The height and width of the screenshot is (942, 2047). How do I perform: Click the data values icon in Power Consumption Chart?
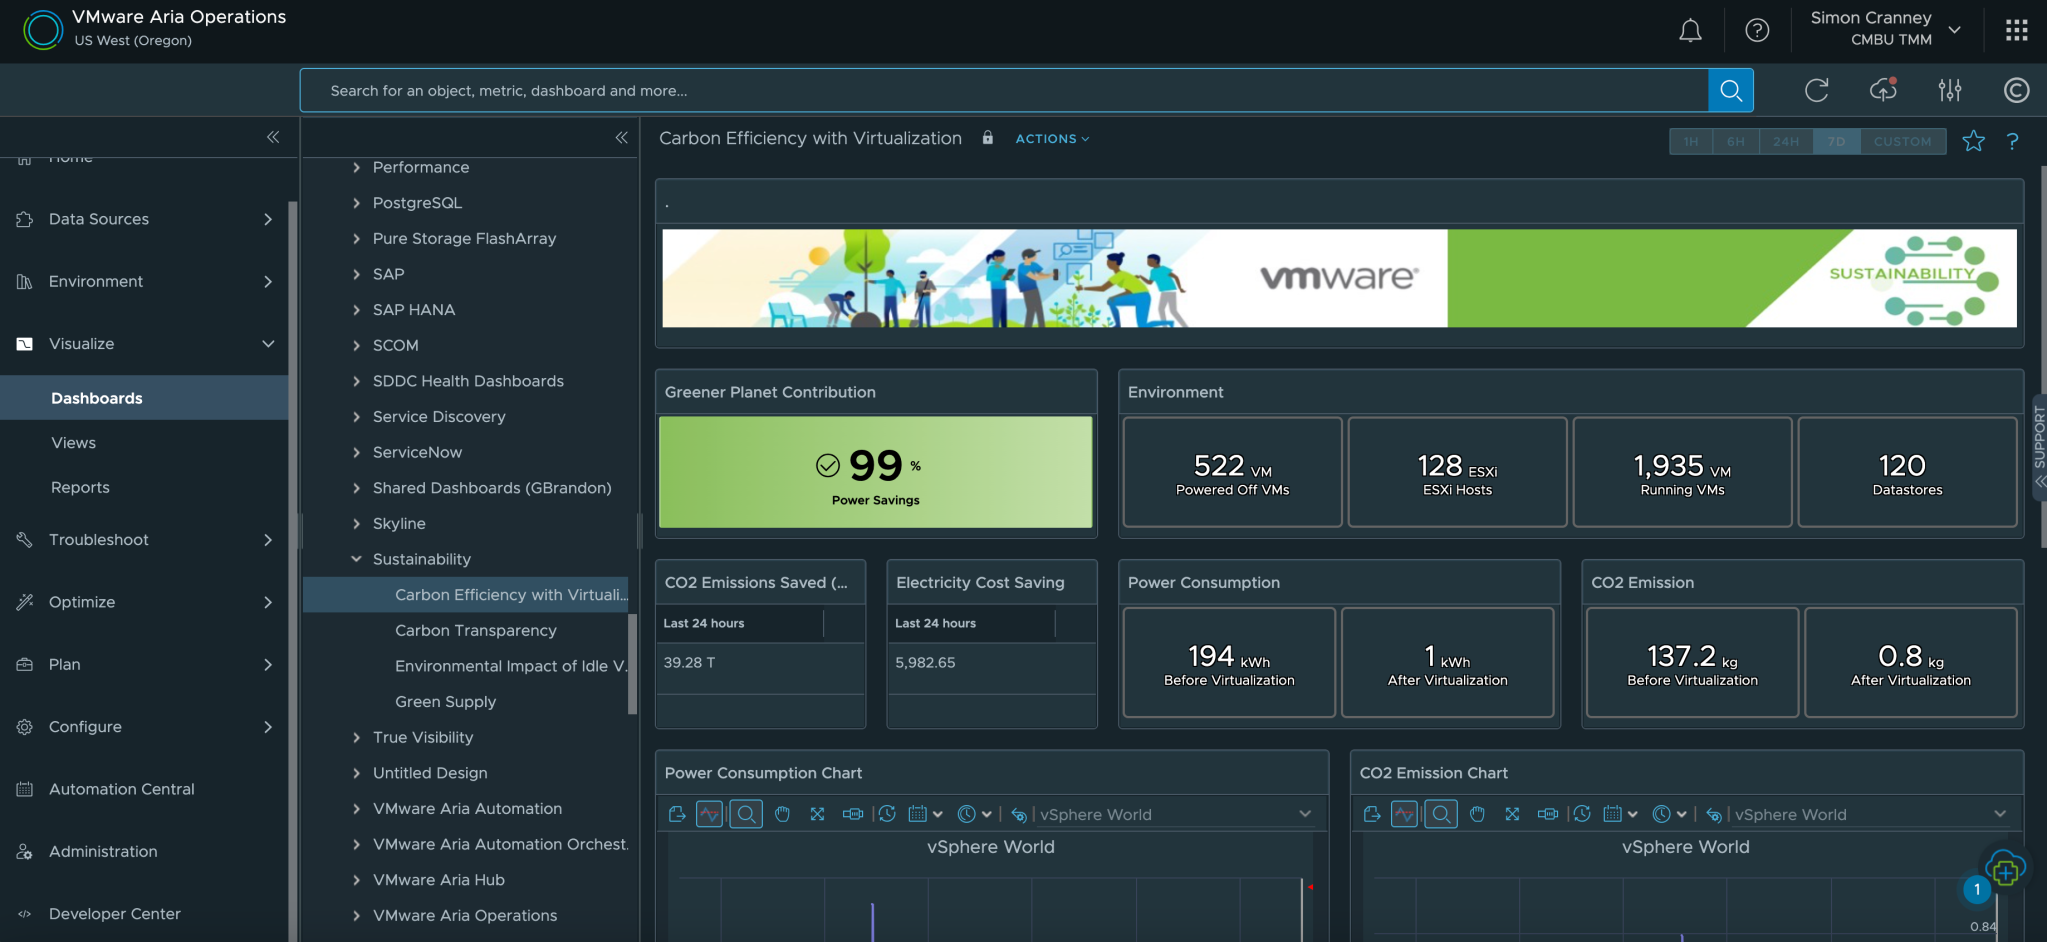click(x=853, y=814)
